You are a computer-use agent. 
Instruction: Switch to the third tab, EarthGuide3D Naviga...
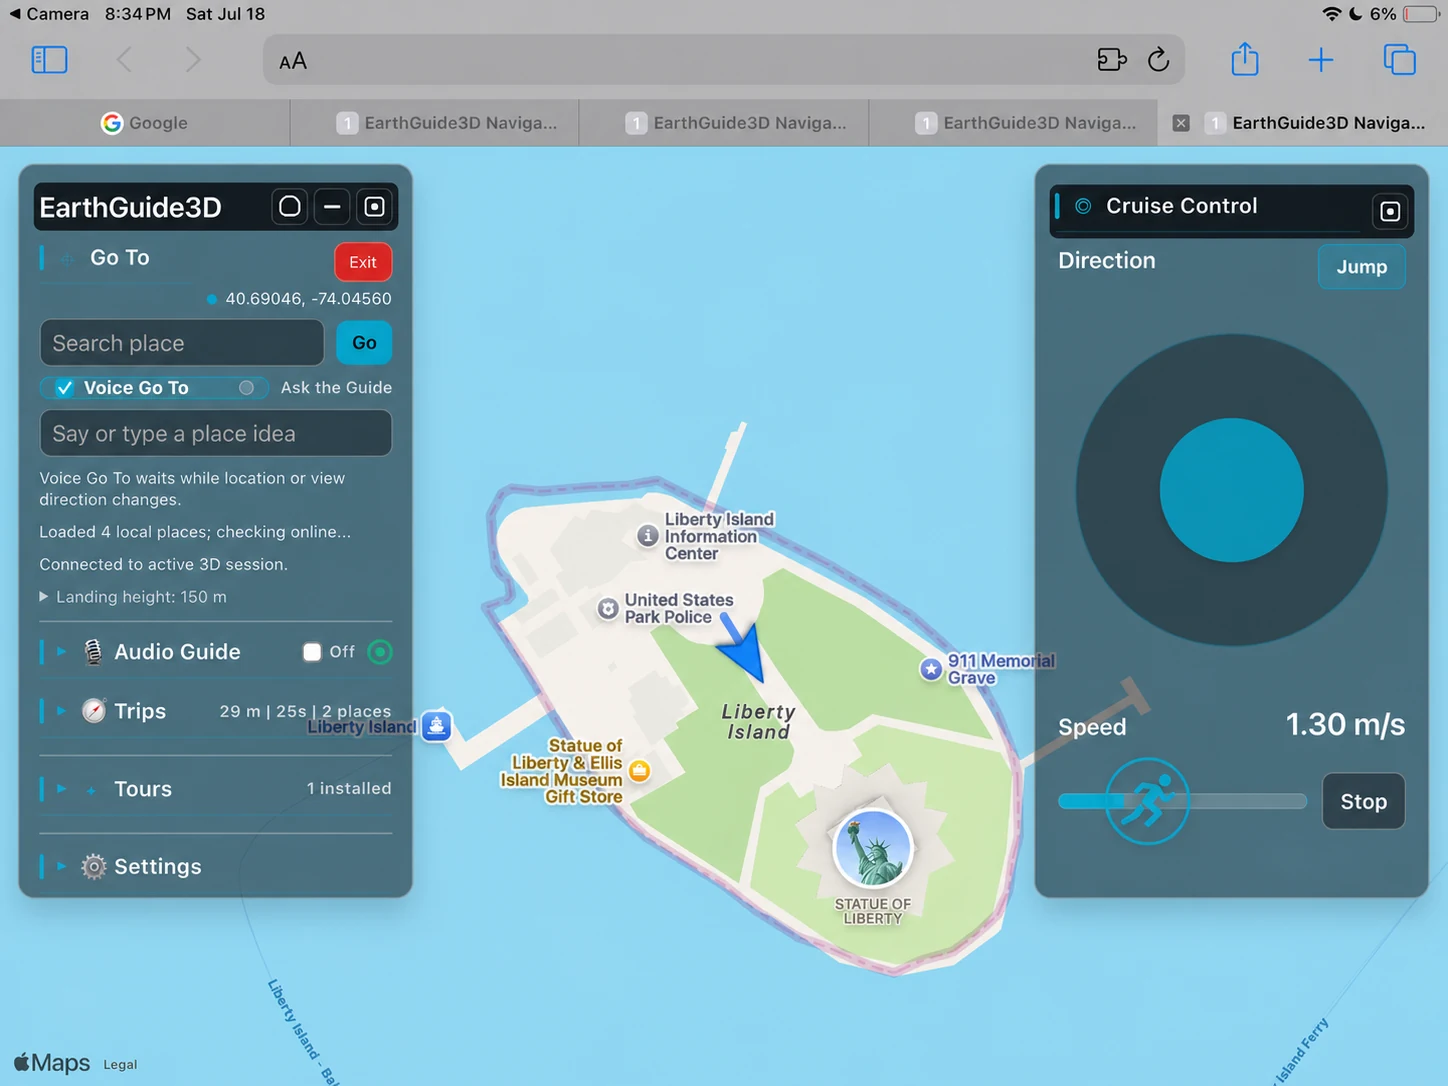click(724, 123)
